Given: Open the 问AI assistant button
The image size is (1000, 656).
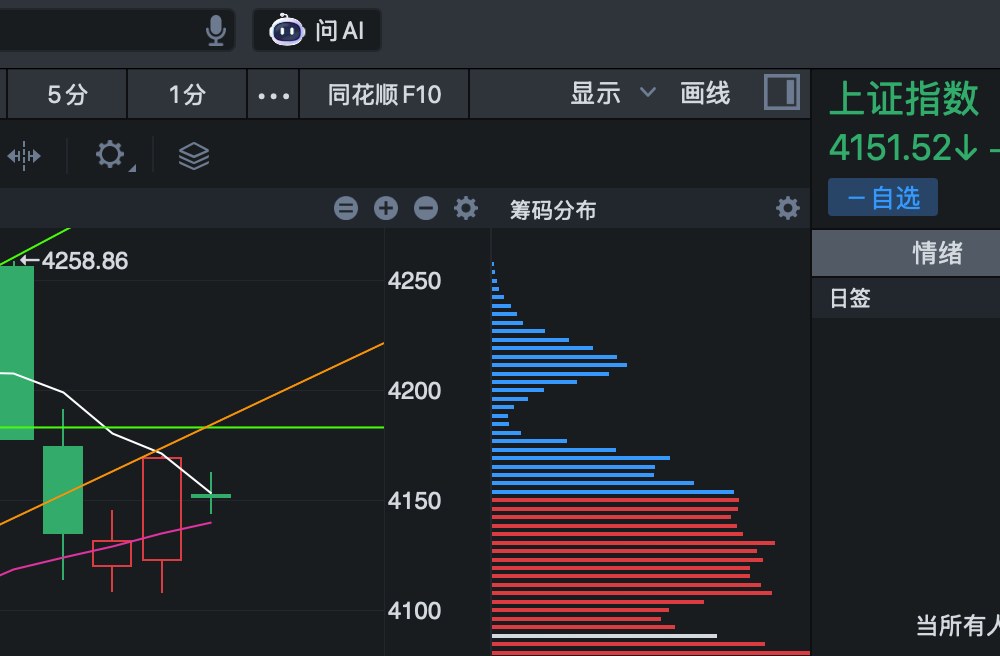Looking at the screenshot, I should [x=317, y=30].
